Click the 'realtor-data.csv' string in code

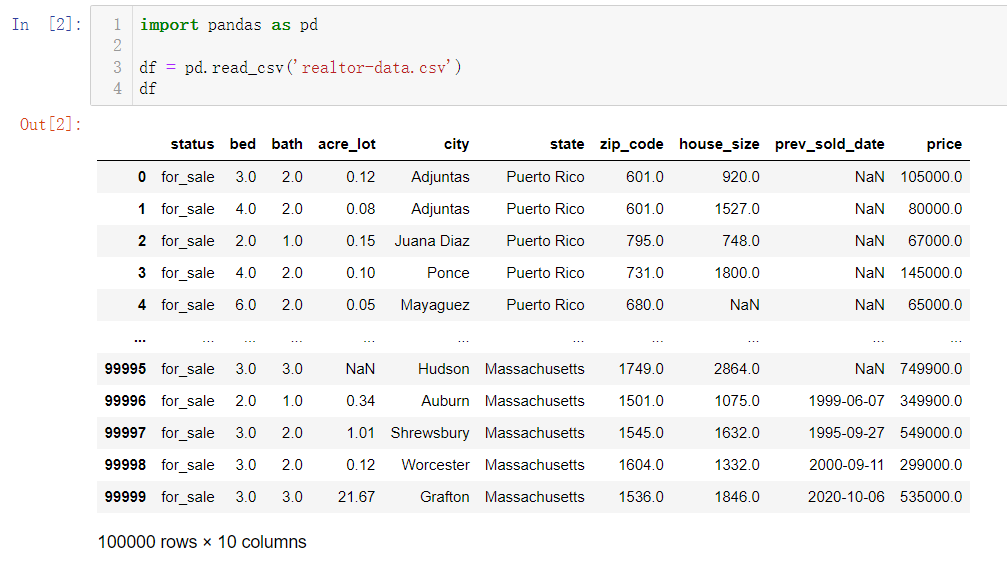pos(374,67)
